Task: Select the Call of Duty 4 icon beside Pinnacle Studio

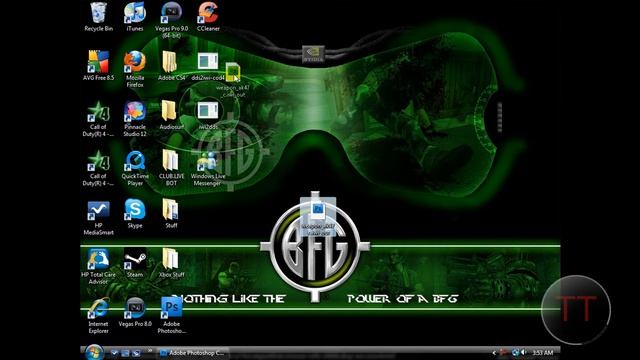Action: [98, 119]
